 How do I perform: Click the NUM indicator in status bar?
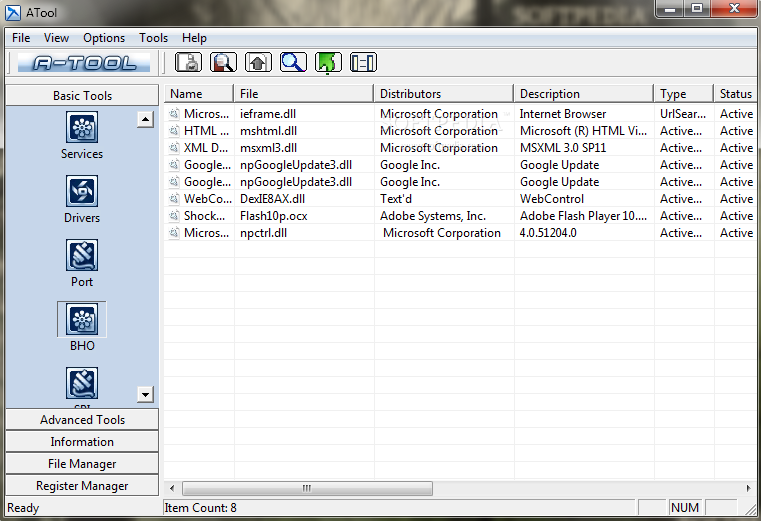(x=685, y=508)
